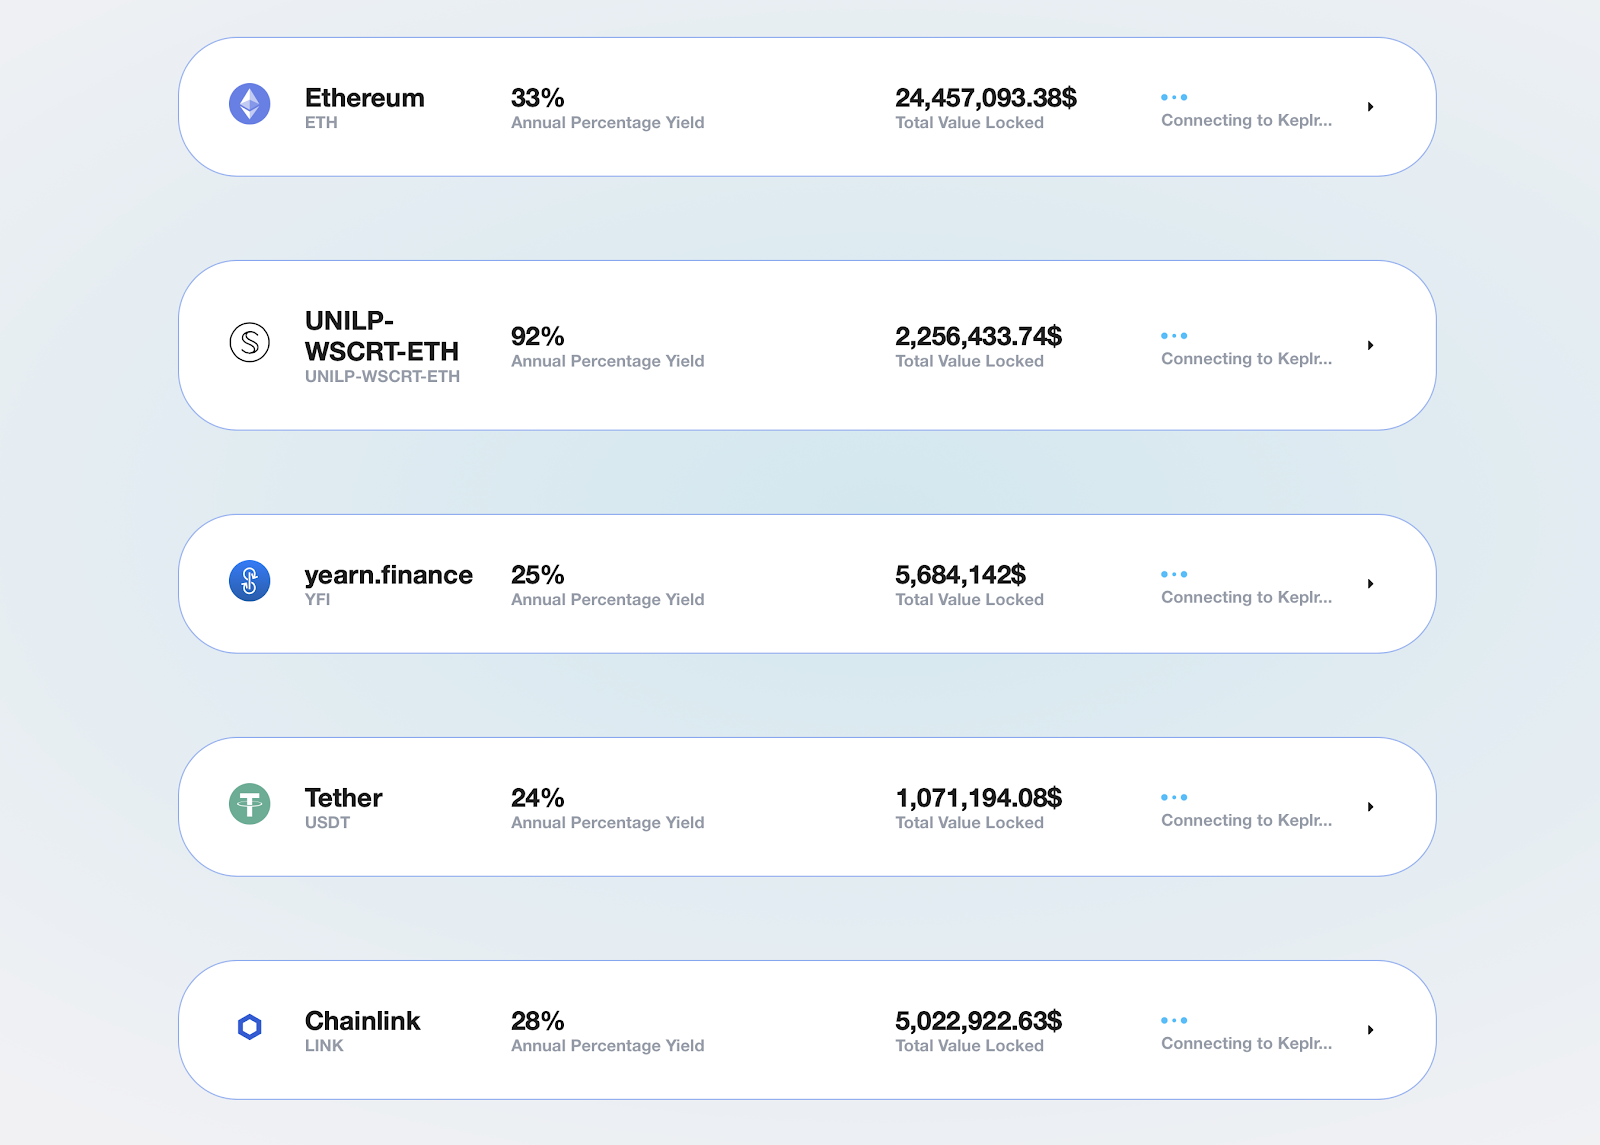
Task: Click Connecting to Keplr in yearn.finance row
Action: click(x=1247, y=597)
